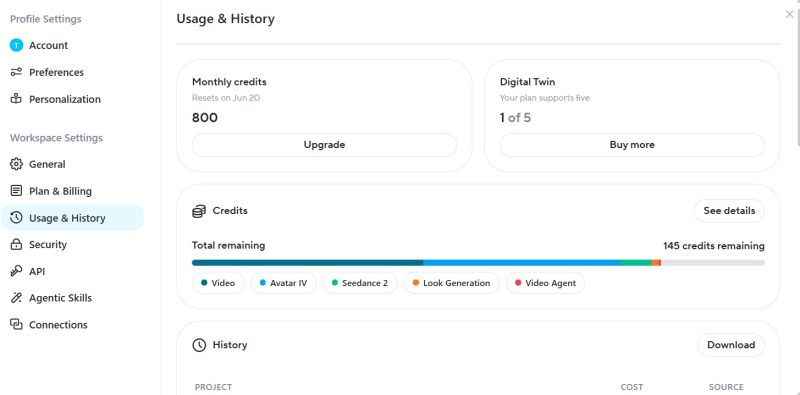800x395 pixels.
Task: Click the Upgrade button
Action: click(x=324, y=145)
